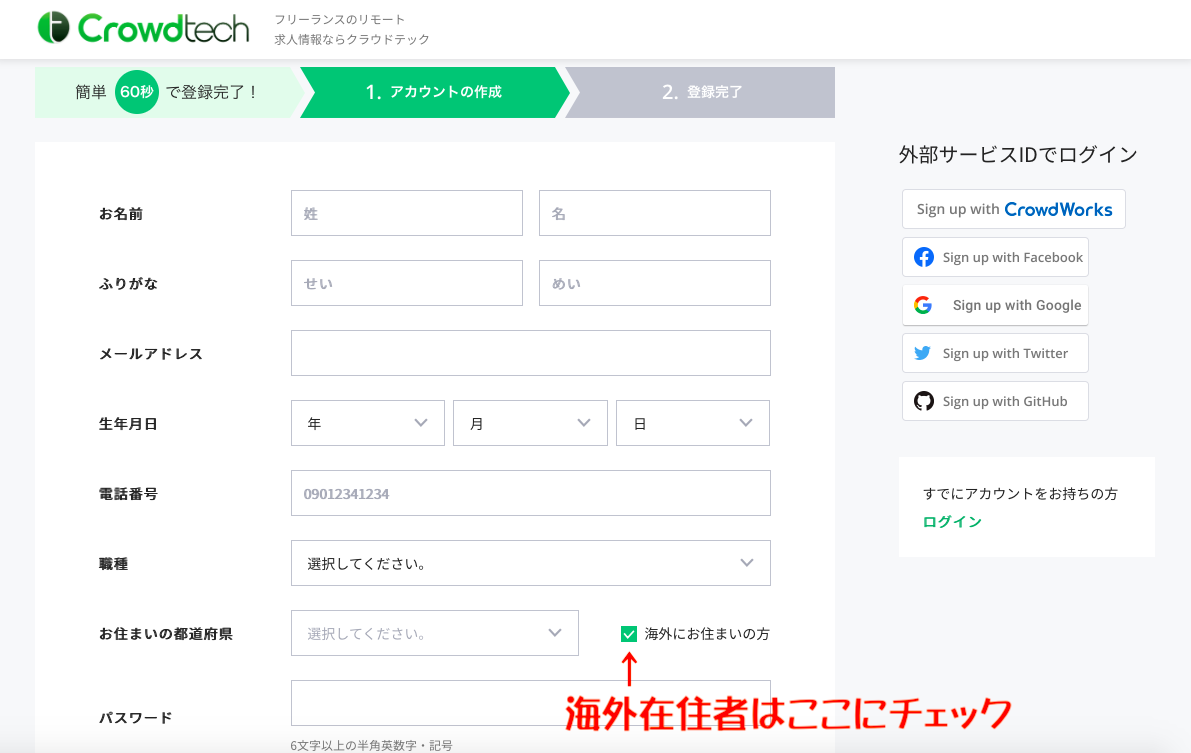Click the GitHub icon for sign up
This screenshot has height=753, width=1191.
923,401
